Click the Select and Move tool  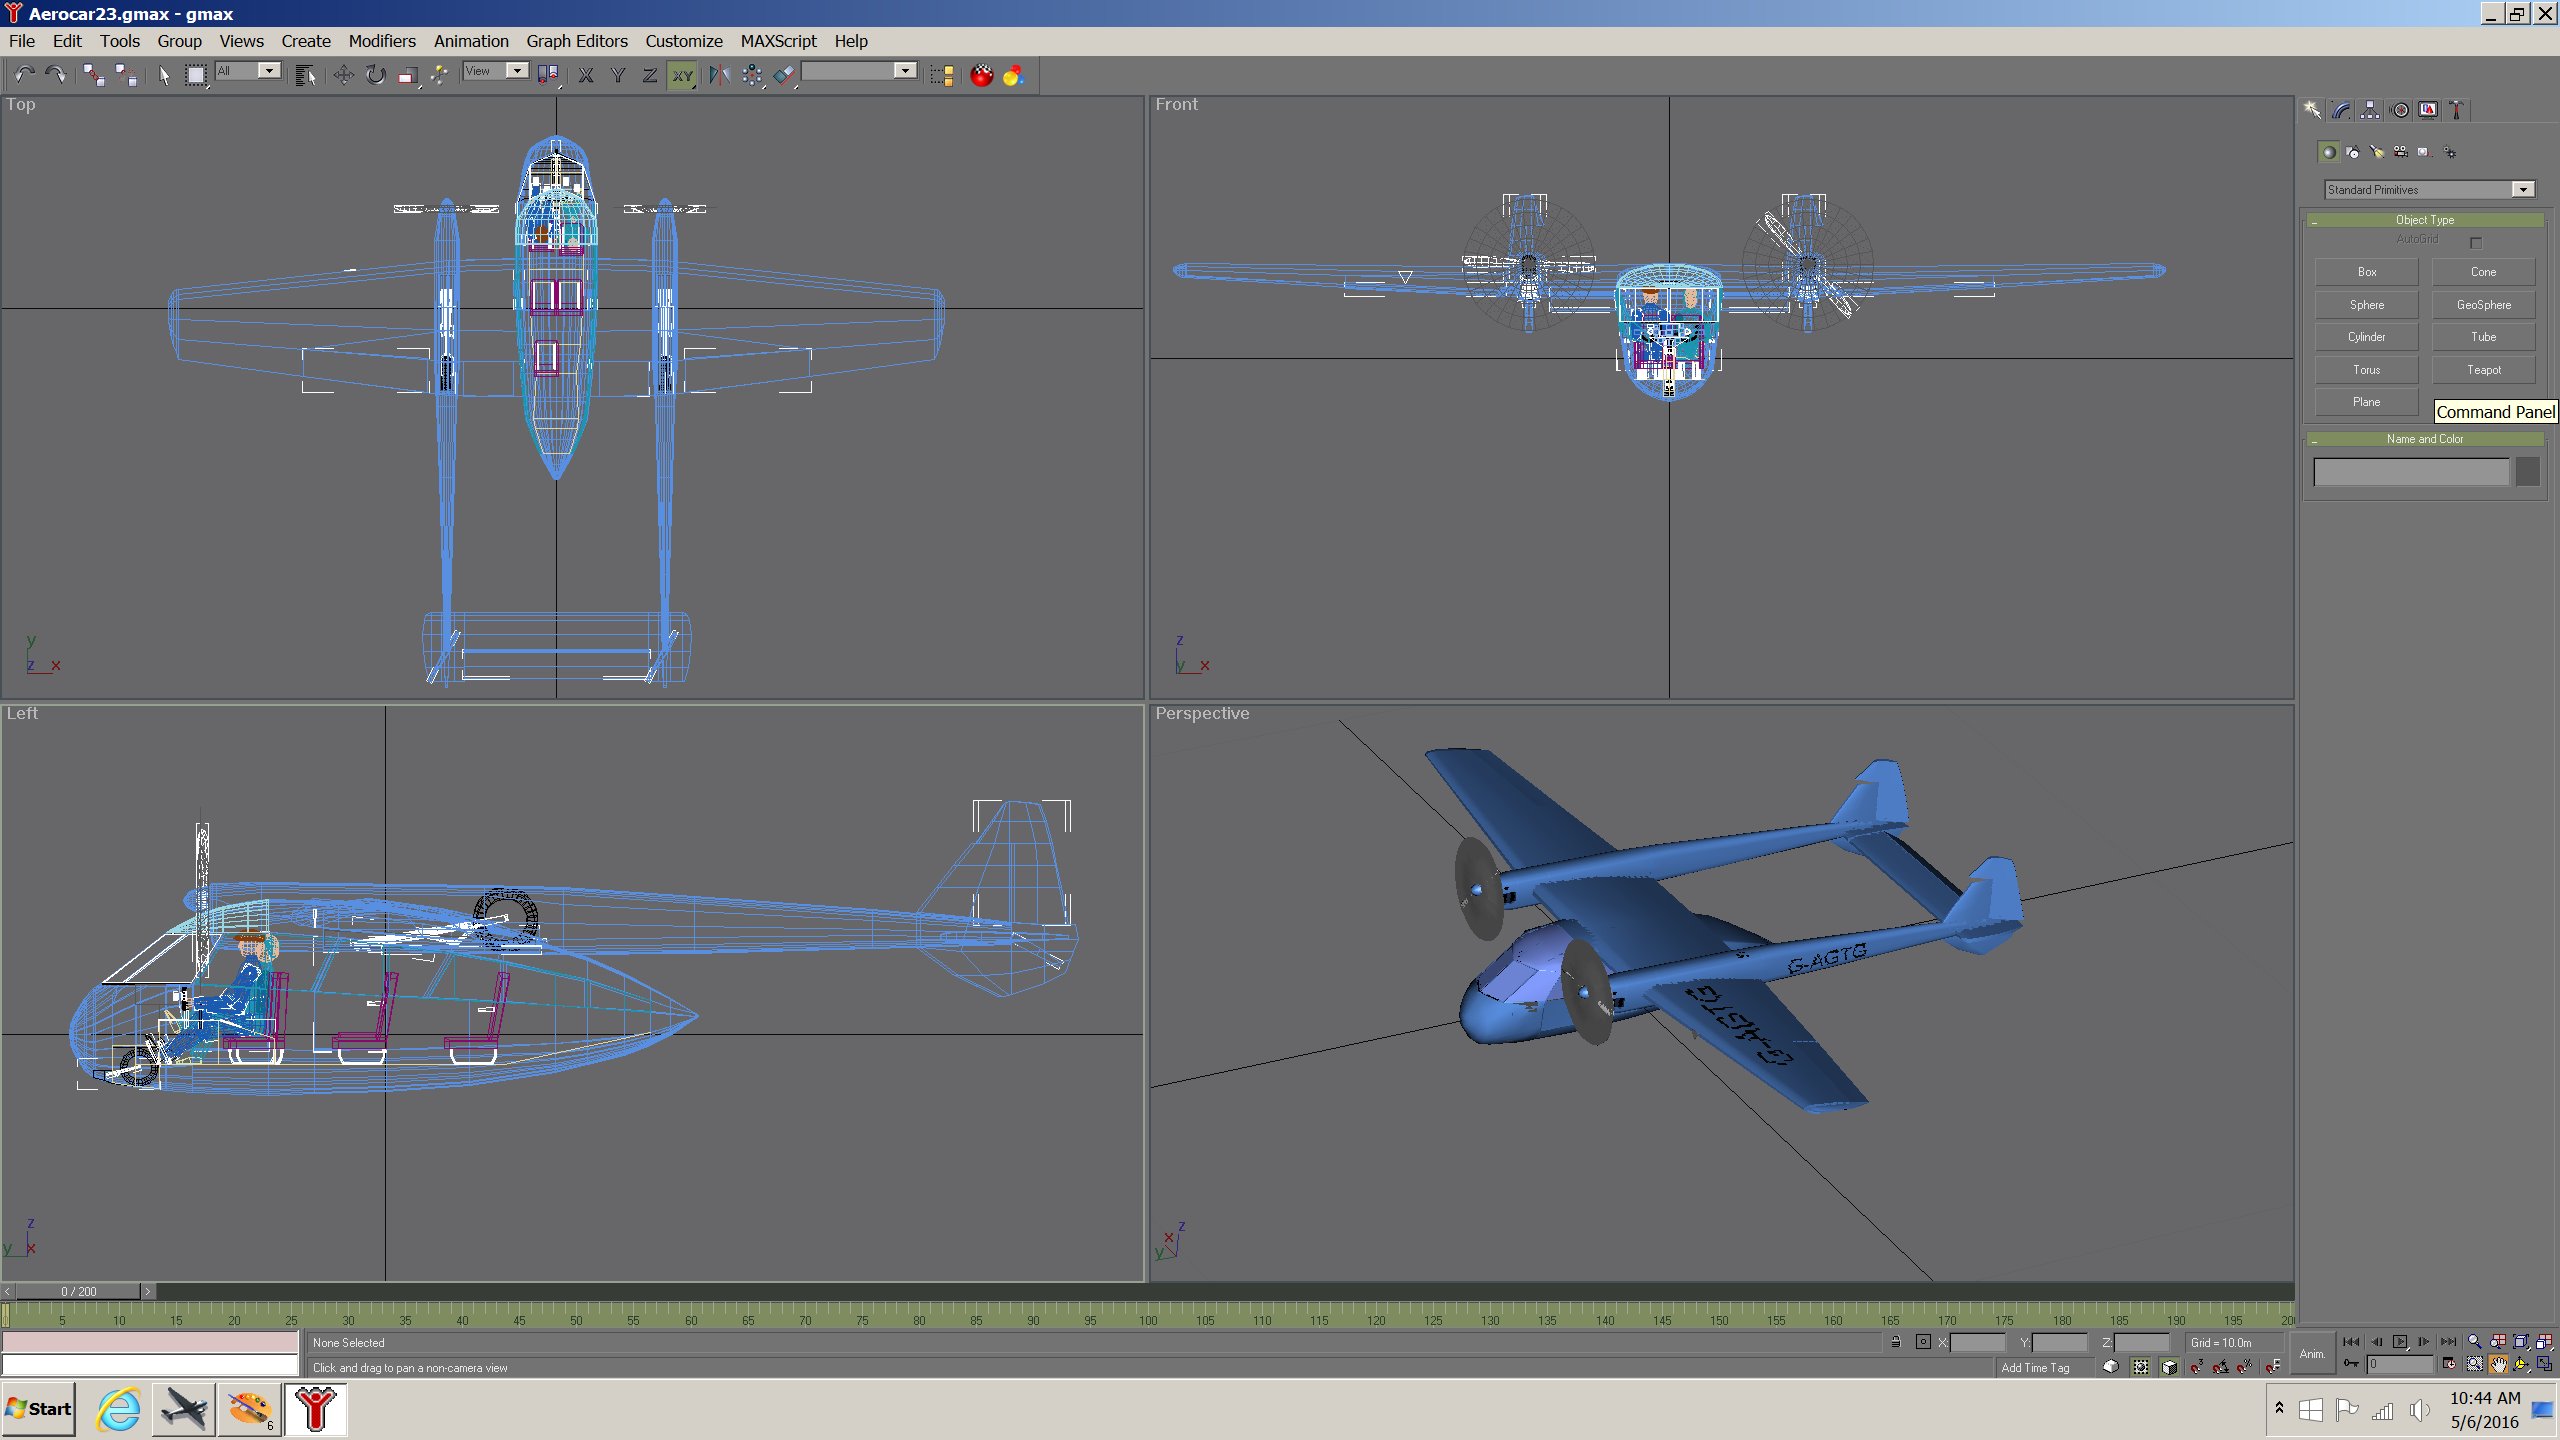[343, 75]
